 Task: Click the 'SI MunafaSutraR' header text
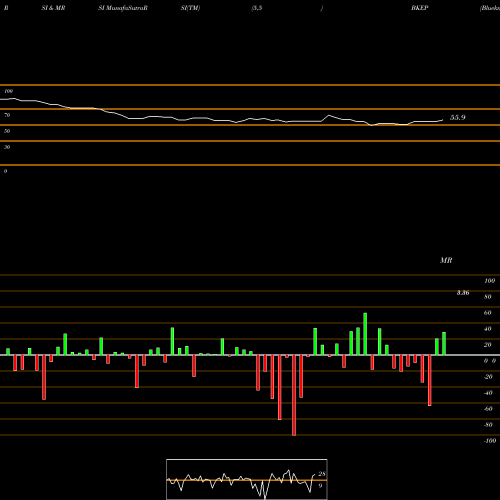(123, 8)
